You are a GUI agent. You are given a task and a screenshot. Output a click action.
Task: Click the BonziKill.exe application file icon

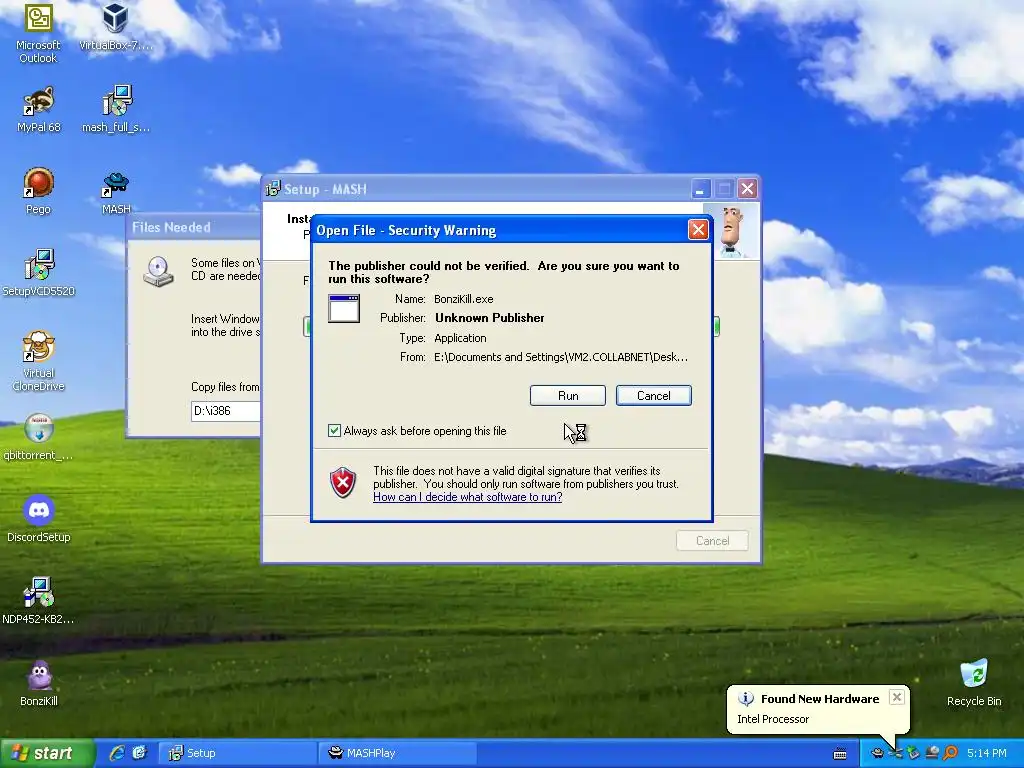click(x=344, y=308)
